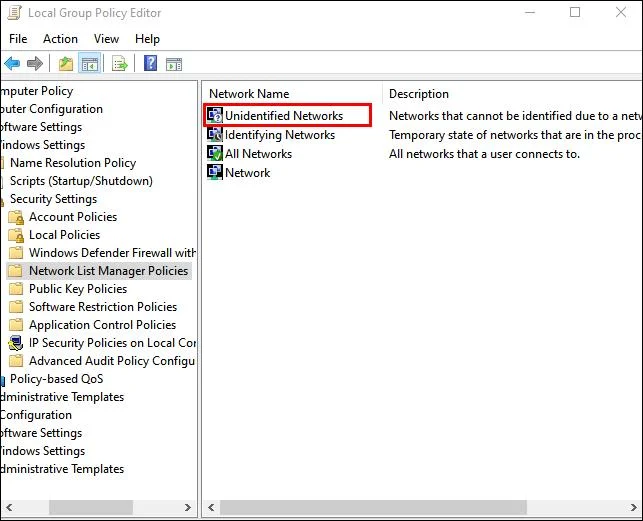Select Unidentified Networks entry

(x=284, y=116)
